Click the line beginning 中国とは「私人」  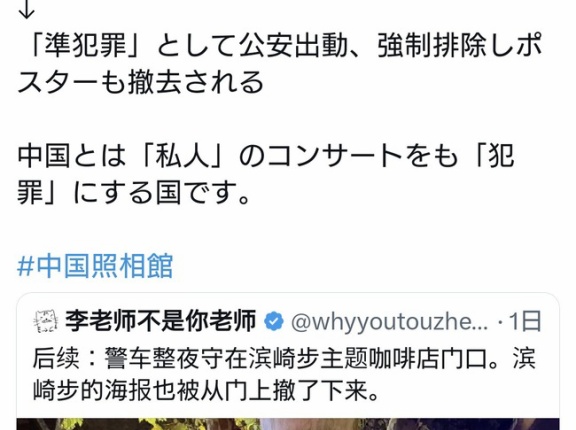pyautogui.click(x=266, y=156)
